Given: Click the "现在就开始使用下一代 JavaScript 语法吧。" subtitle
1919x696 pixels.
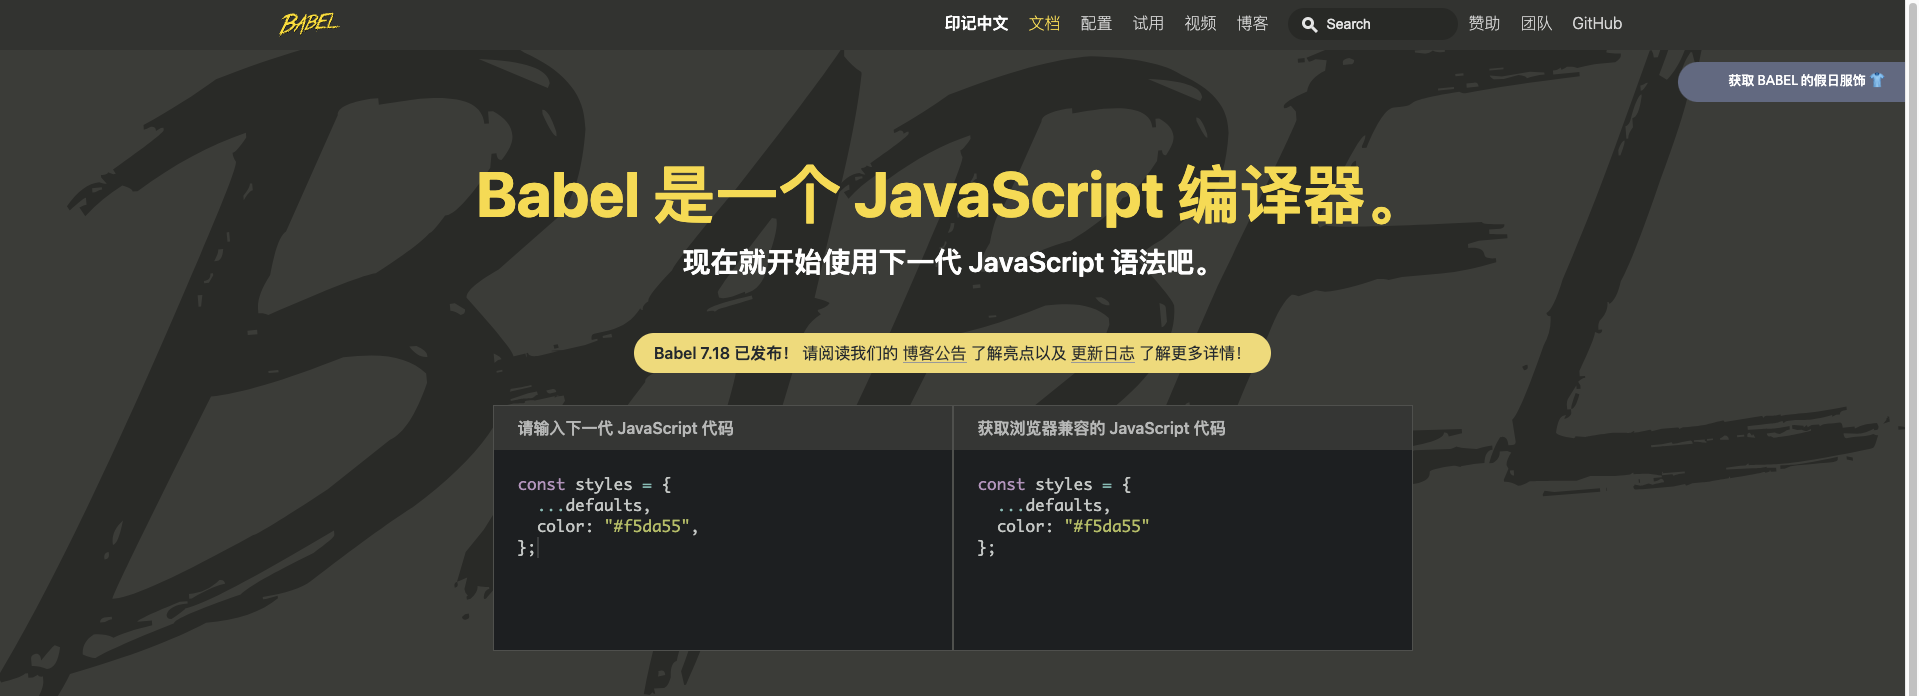Looking at the screenshot, I should tap(948, 263).
